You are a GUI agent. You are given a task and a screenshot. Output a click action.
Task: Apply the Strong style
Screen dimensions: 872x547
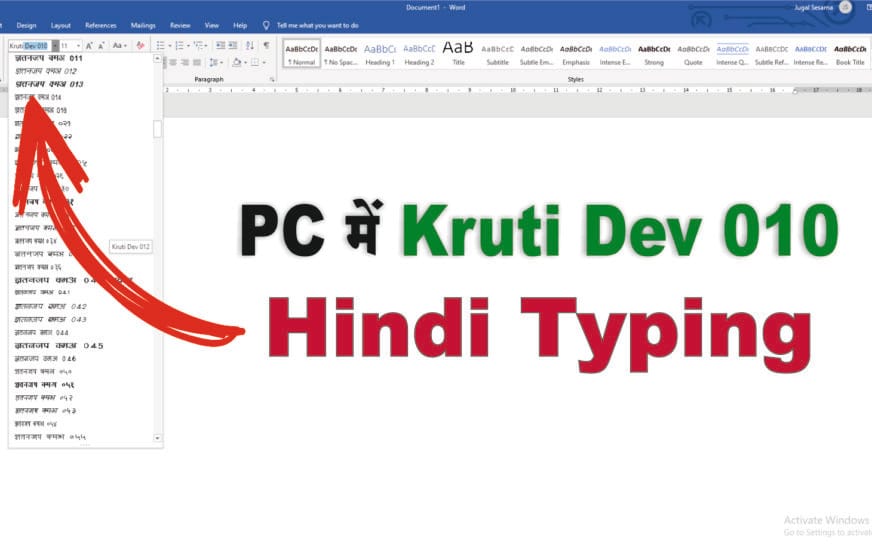click(654, 54)
